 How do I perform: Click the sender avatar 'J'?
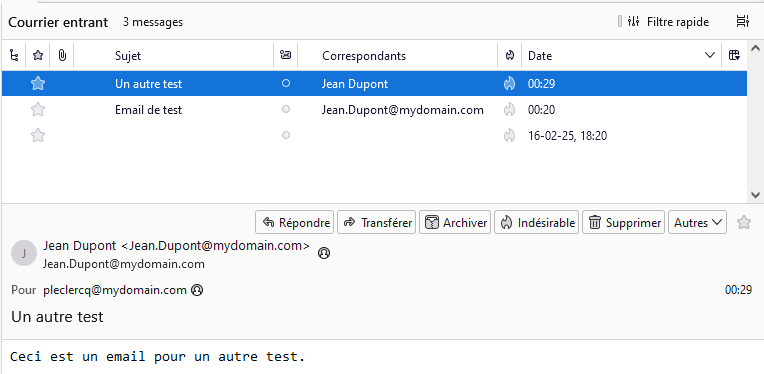tap(24, 253)
